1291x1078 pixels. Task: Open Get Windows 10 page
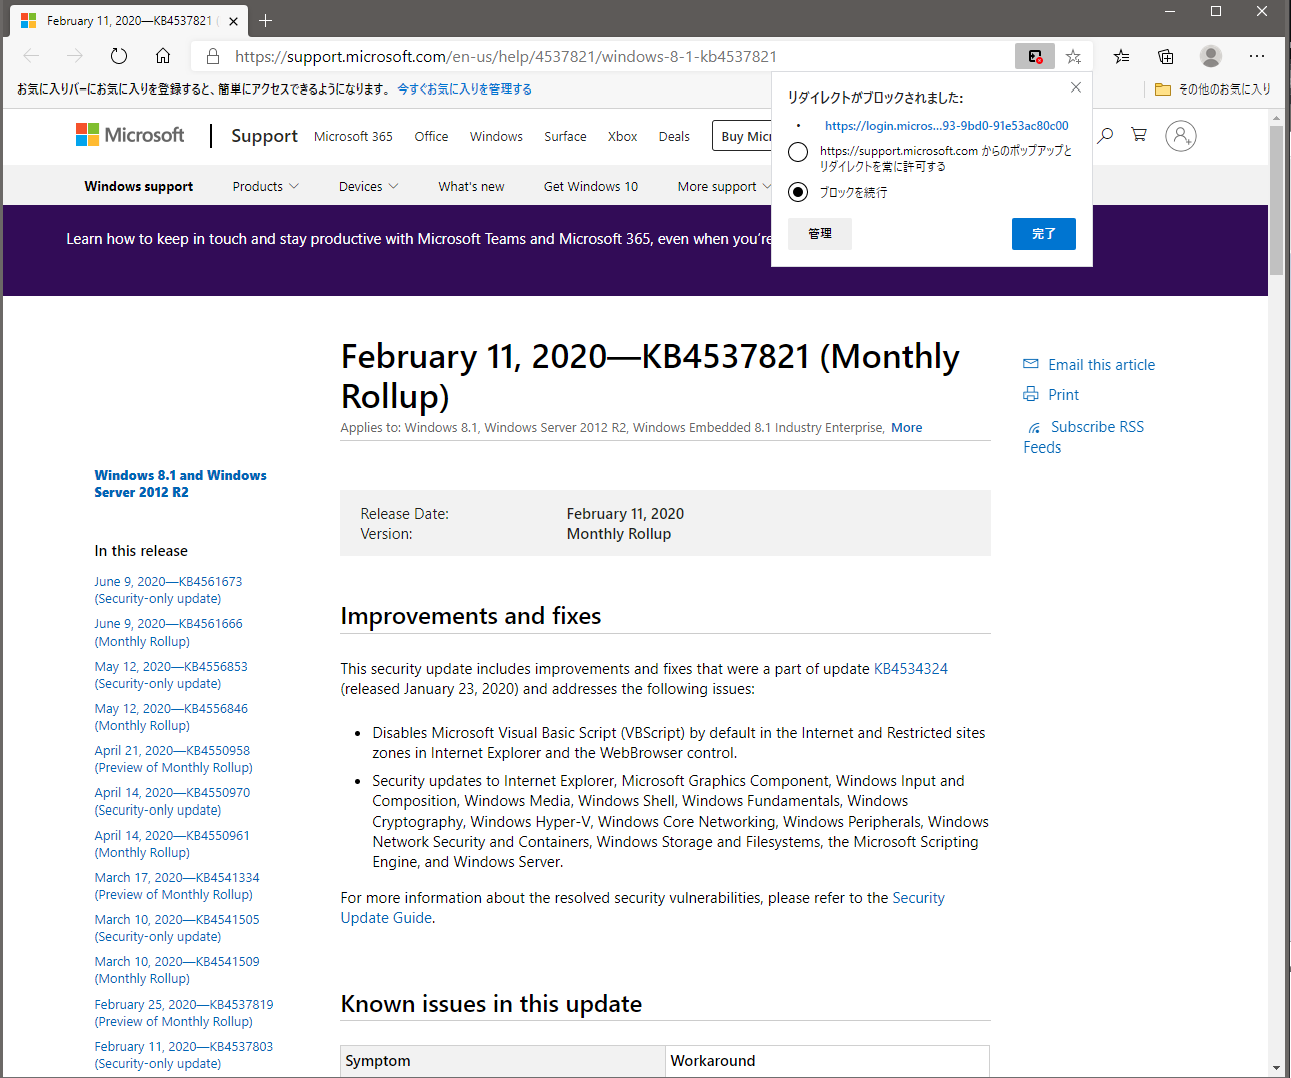pos(591,186)
